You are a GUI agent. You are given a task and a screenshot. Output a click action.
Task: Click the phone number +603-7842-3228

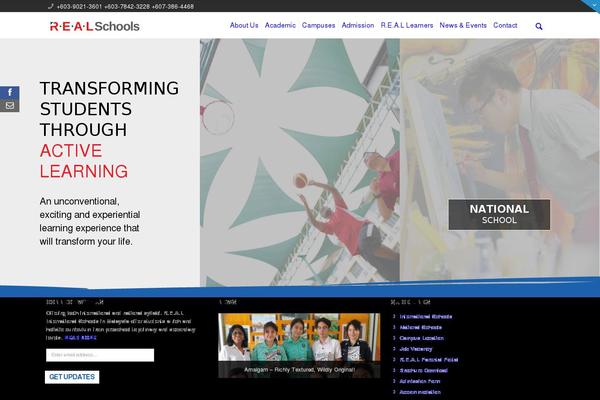[127, 7]
